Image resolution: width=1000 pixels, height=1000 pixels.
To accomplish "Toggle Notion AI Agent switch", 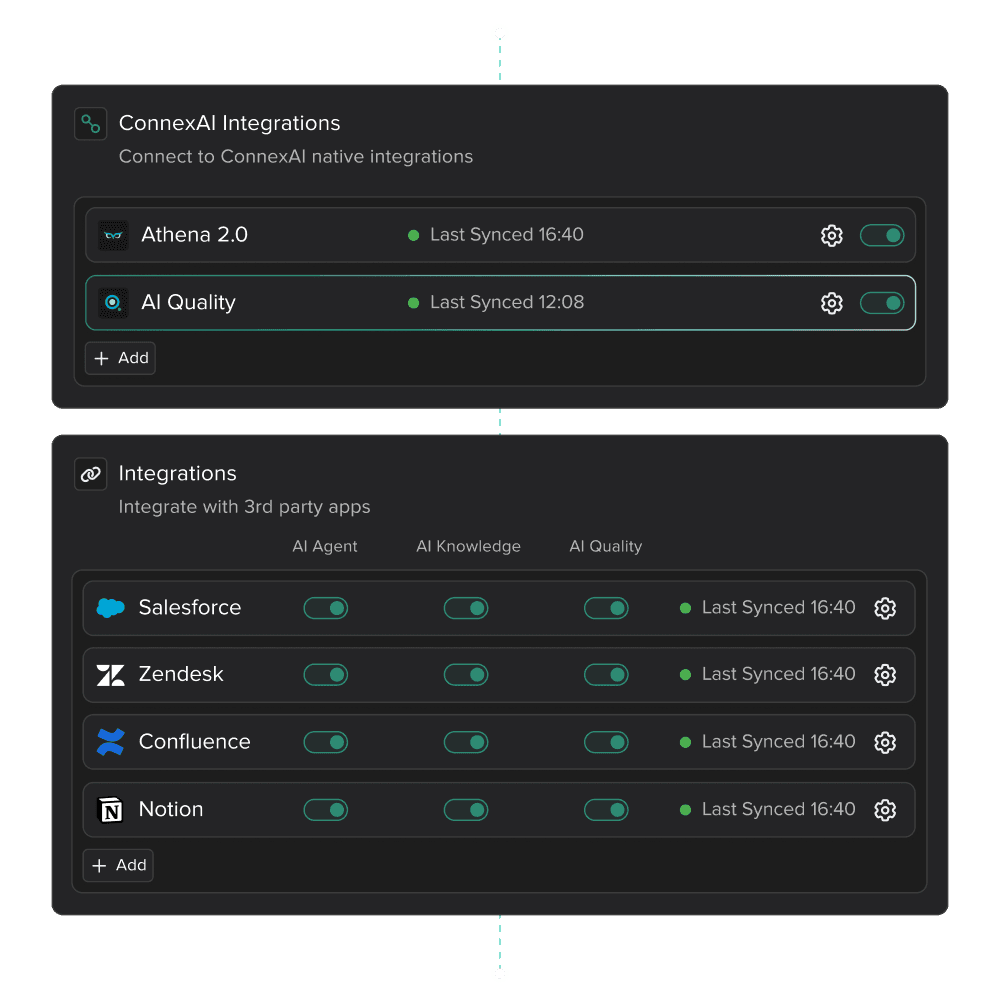I will point(325,809).
